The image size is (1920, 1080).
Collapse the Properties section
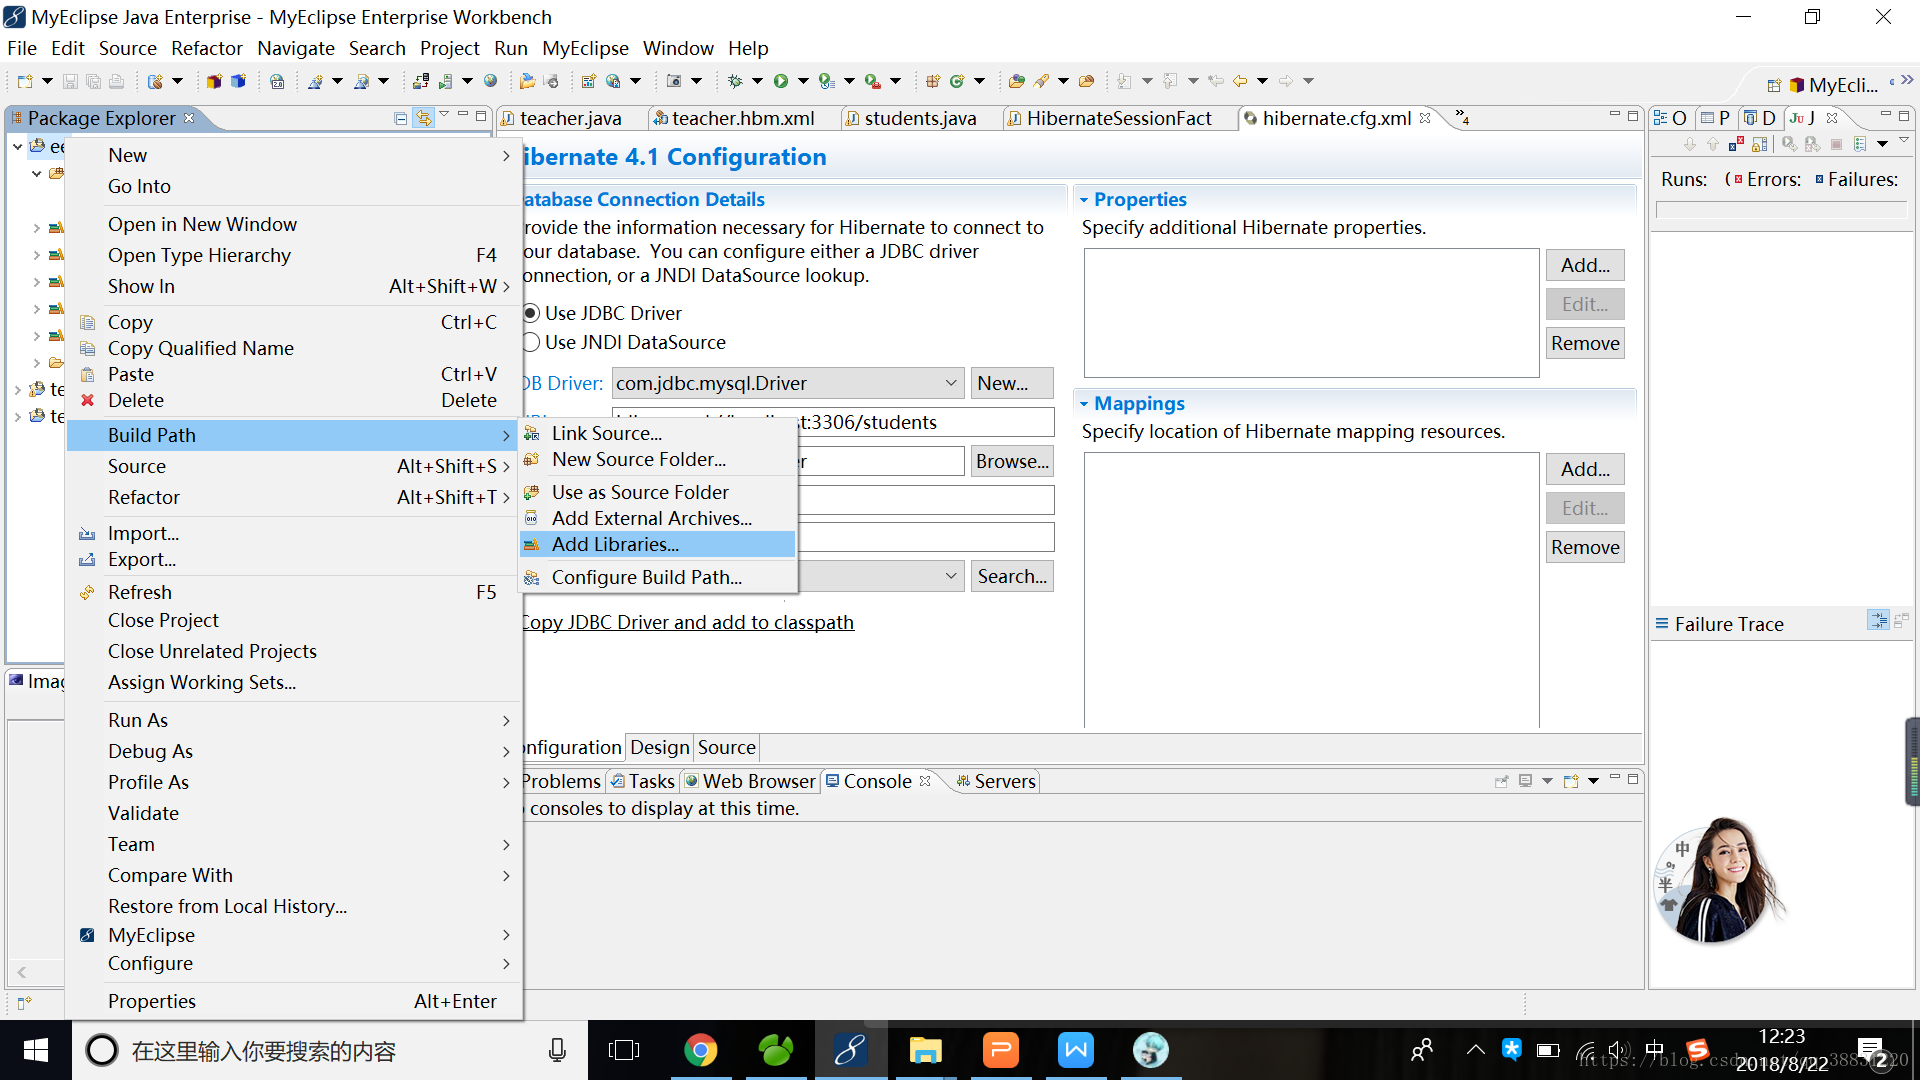pyautogui.click(x=1084, y=200)
